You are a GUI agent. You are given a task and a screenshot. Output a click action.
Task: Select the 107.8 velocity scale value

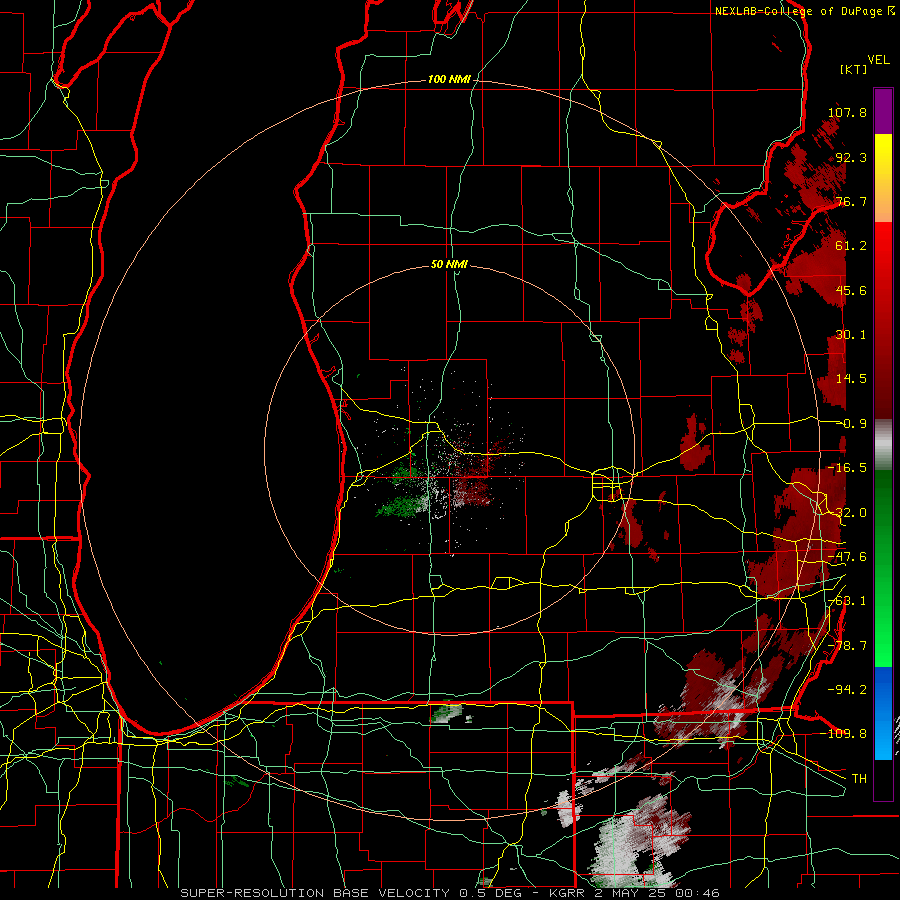point(847,112)
